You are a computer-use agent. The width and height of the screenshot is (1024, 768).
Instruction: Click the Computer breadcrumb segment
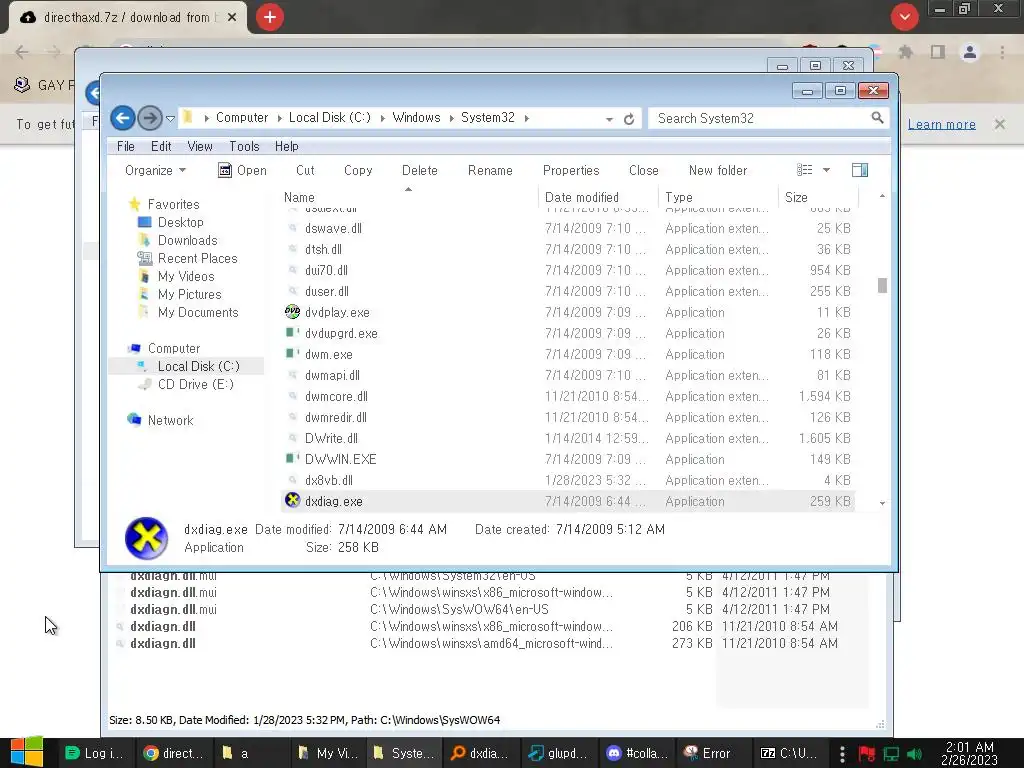(x=242, y=118)
